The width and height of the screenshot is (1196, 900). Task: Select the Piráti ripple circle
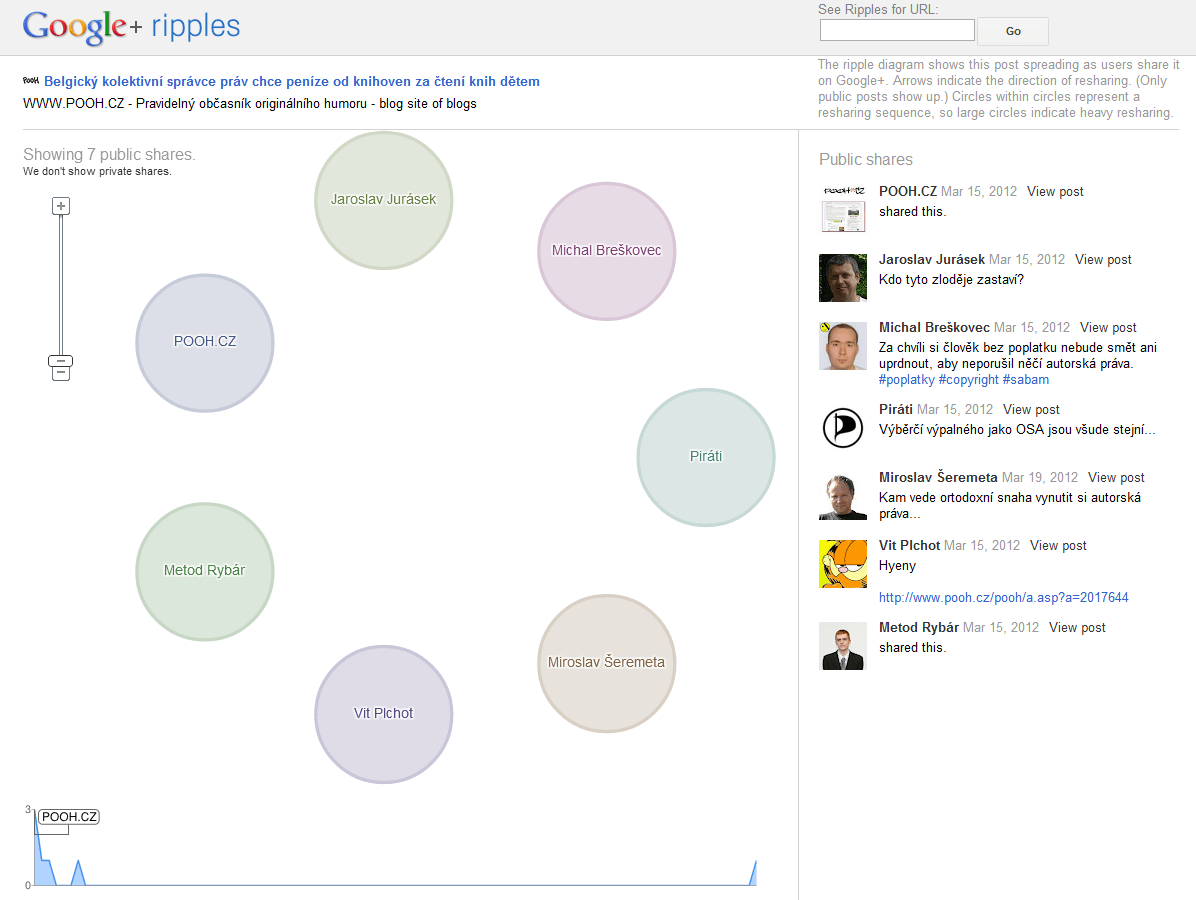point(706,457)
